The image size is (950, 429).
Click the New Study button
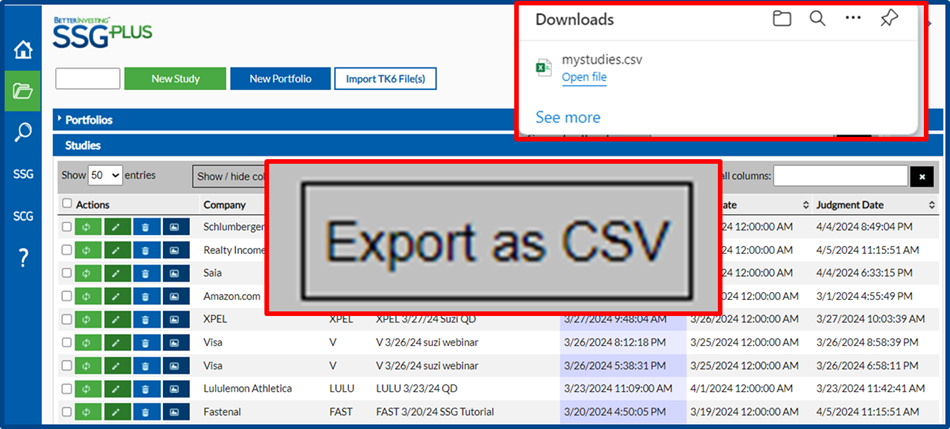tap(175, 79)
